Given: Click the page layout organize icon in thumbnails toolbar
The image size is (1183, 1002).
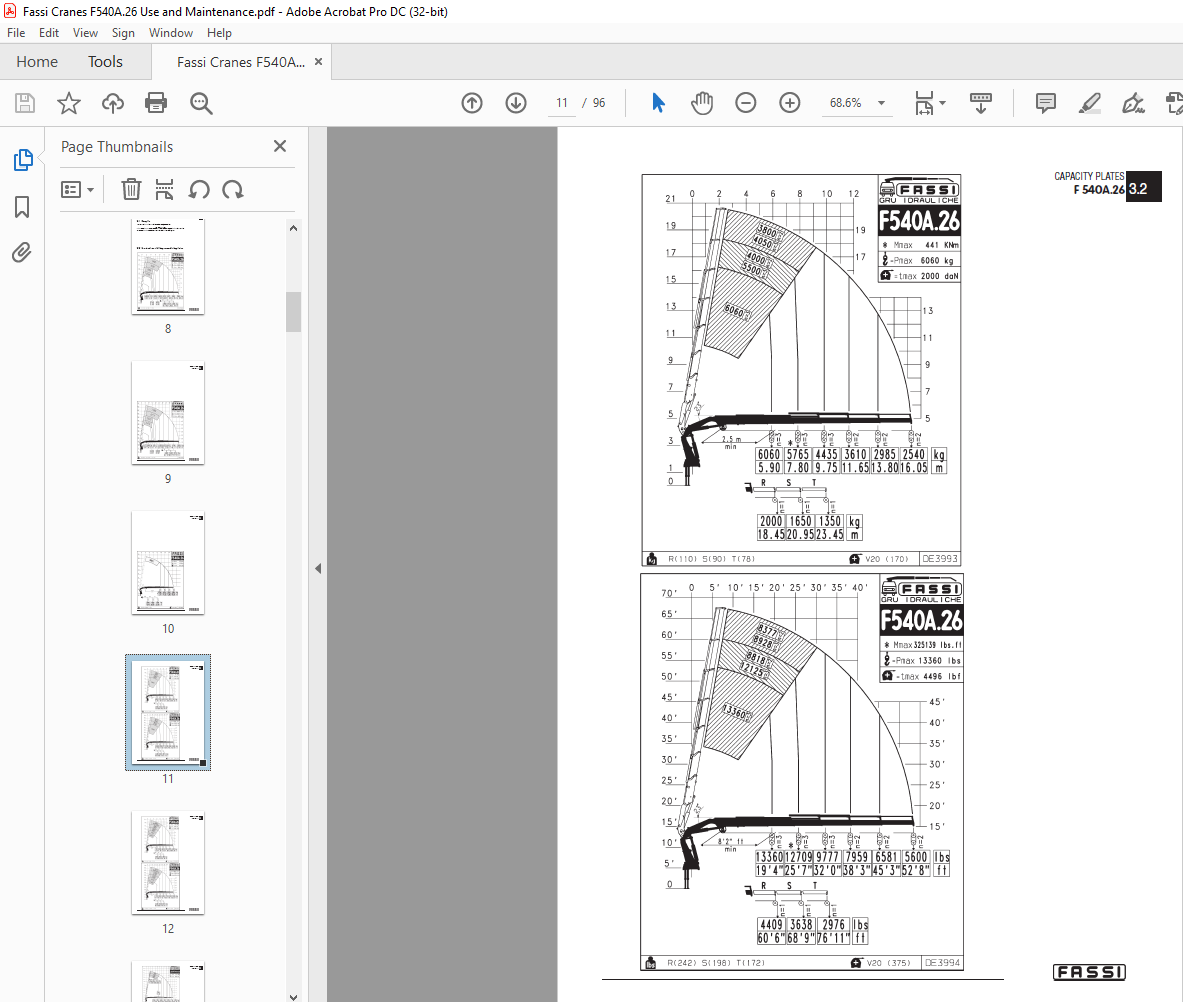Looking at the screenshot, I should [164, 189].
